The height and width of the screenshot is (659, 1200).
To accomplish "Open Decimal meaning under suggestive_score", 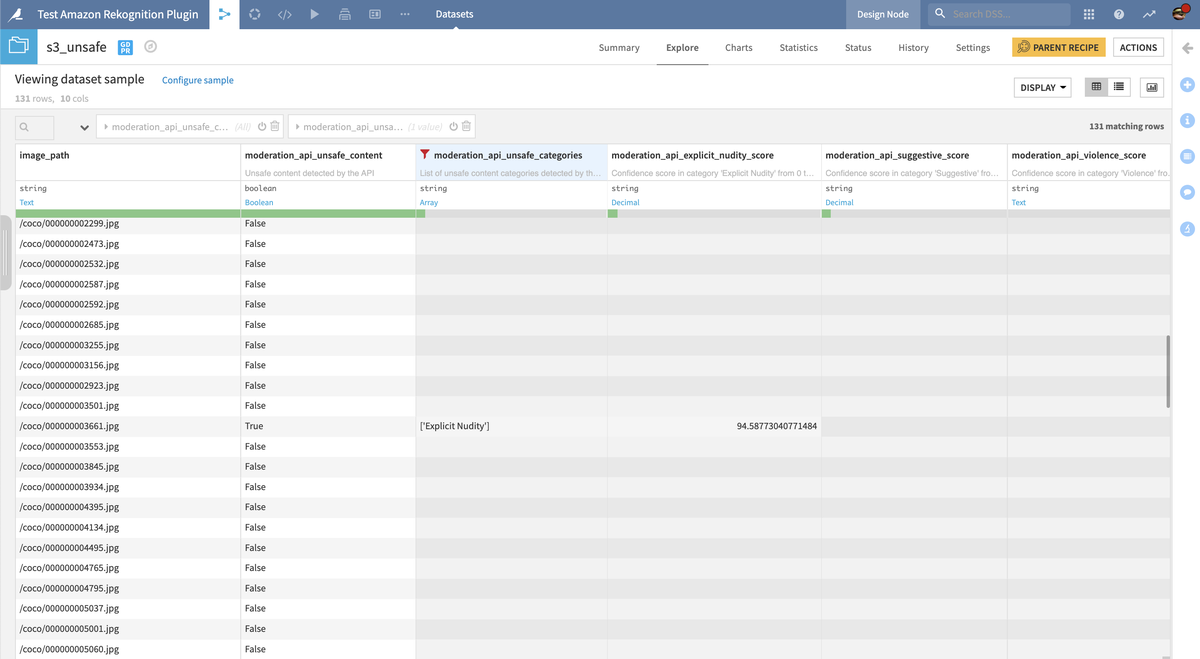I will point(839,202).
